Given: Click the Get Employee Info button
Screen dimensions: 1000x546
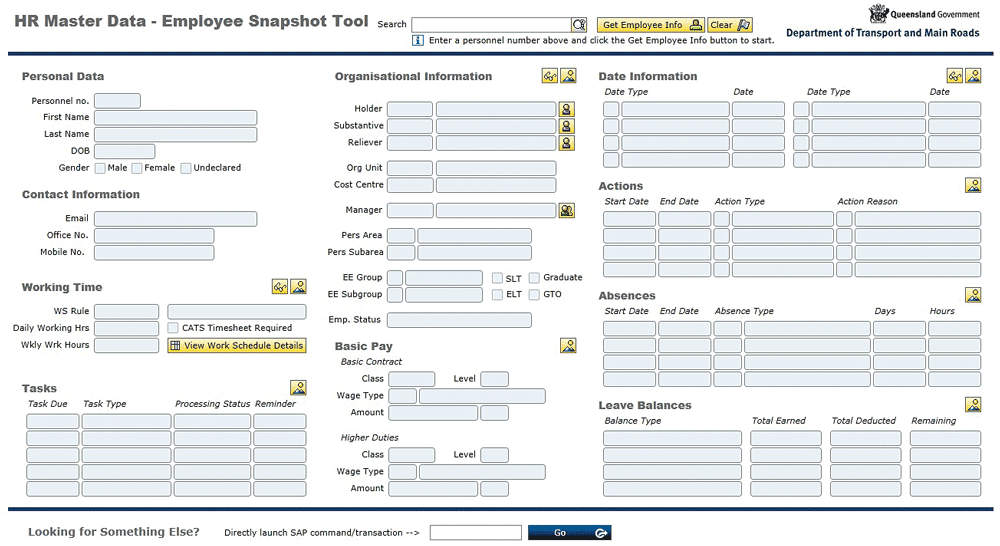Looking at the screenshot, I should tap(651, 25).
